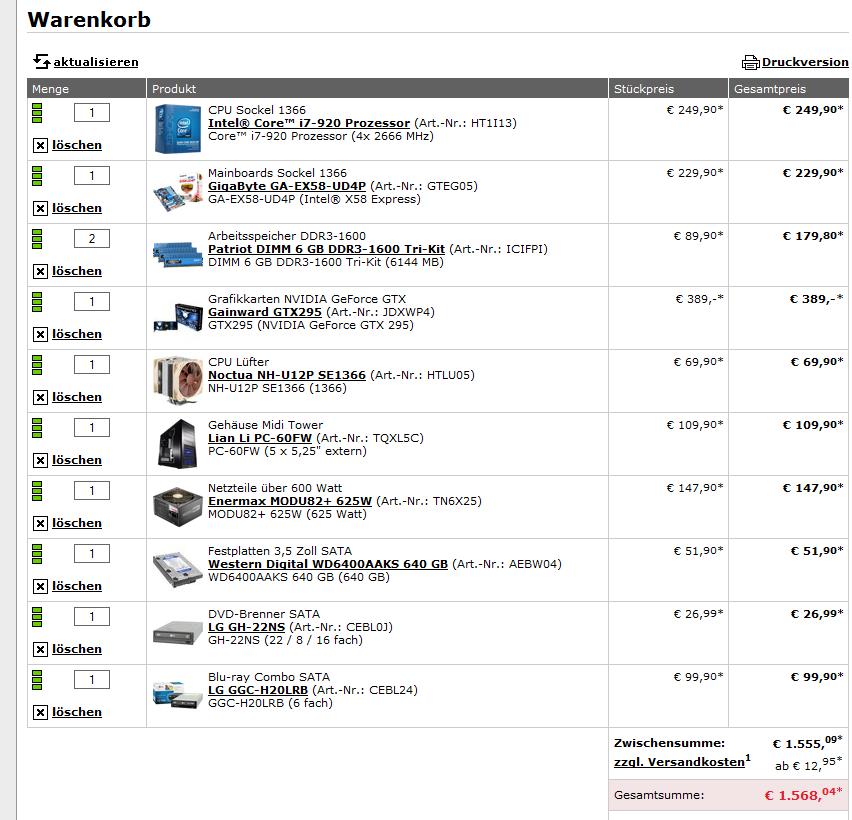This screenshot has height=820, width=852.
Task: Click the Druckversion printer icon
Action: tap(750, 62)
